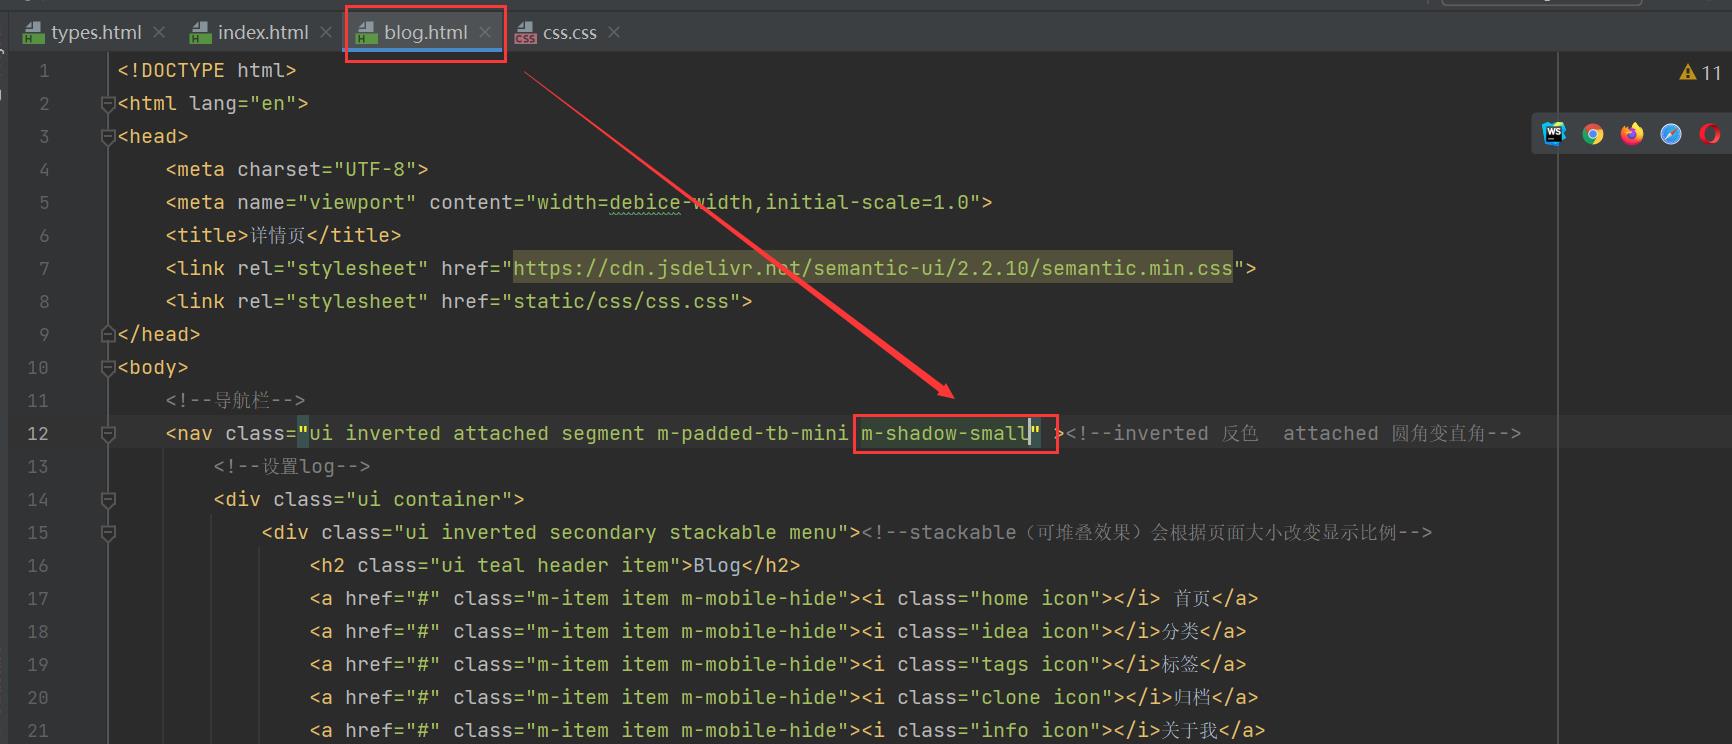The image size is (1732, 744).
Task: Click the m-padded-tb-mini class name
Action: point(753,434)
